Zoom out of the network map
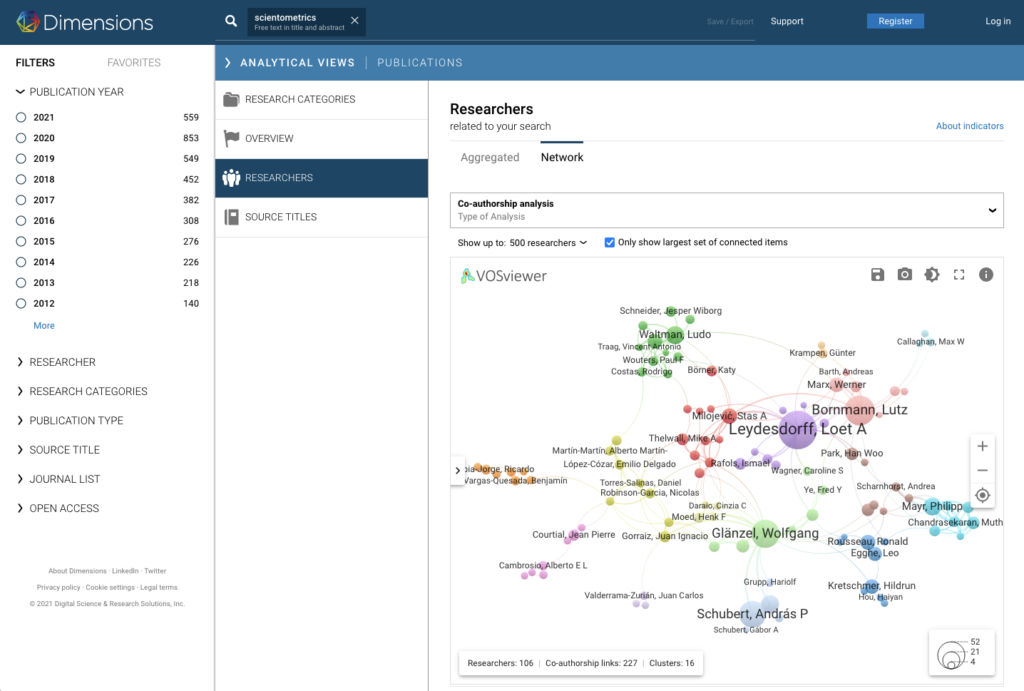 point(982,471)
